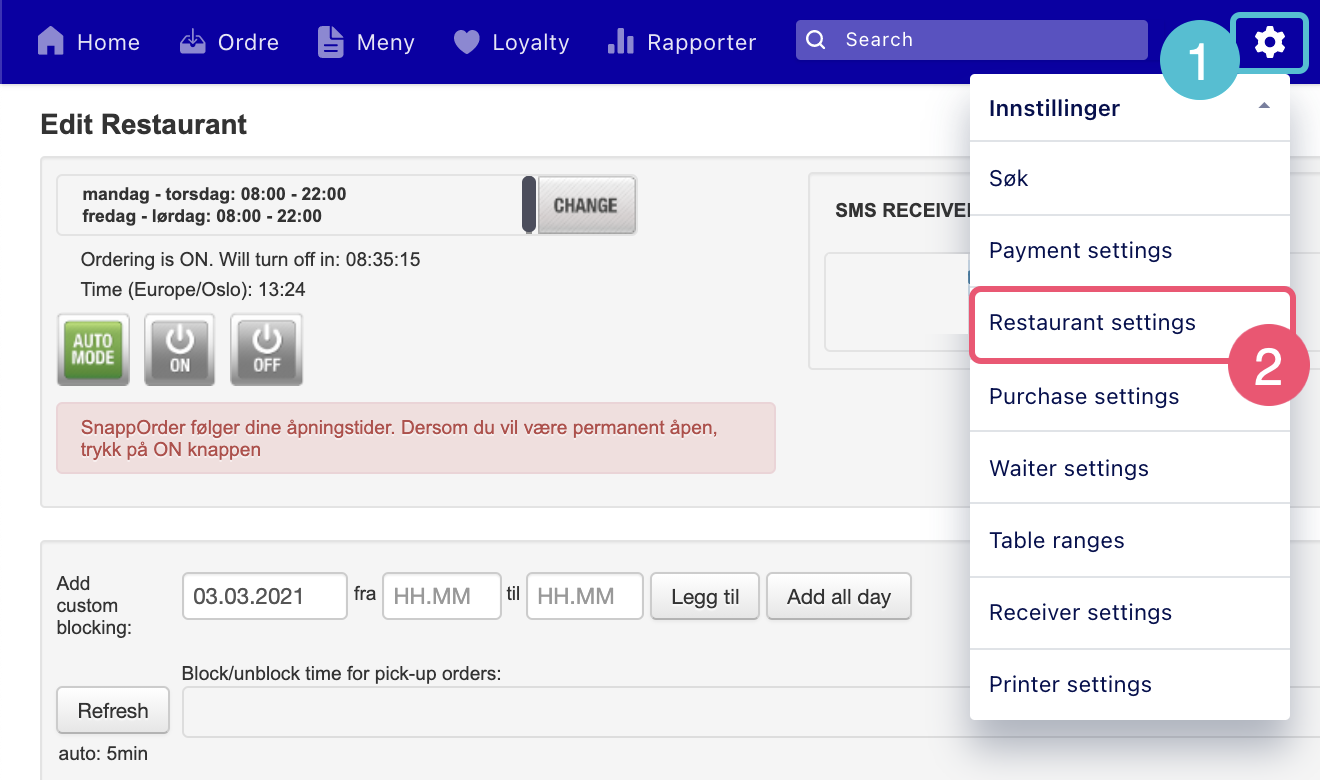This screenshot has height=780, width=1320.
Task: Switch ordering OFF
Action: tap(266, 350)
